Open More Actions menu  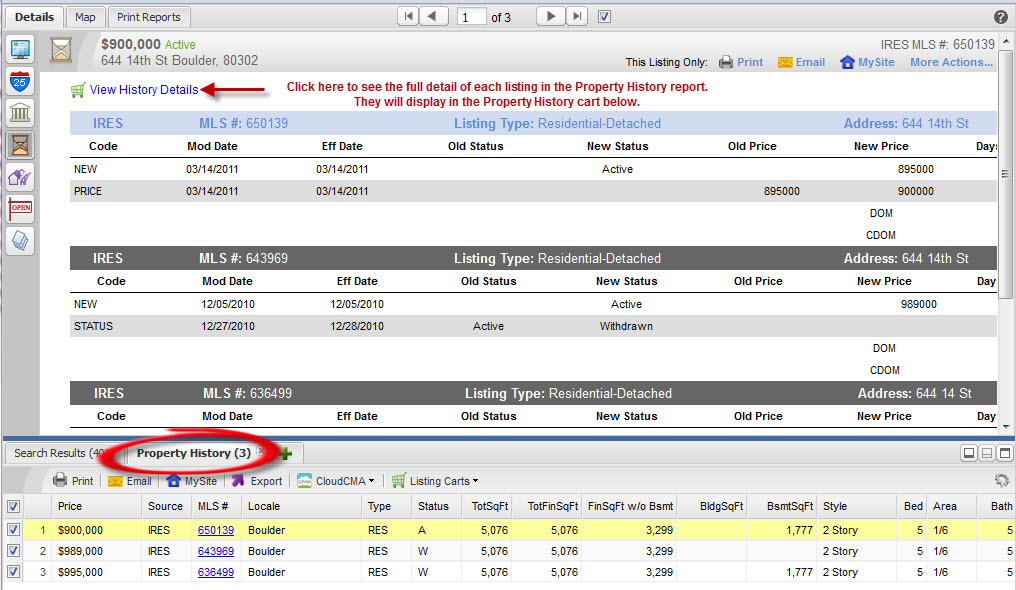click(x=951, y=62)
